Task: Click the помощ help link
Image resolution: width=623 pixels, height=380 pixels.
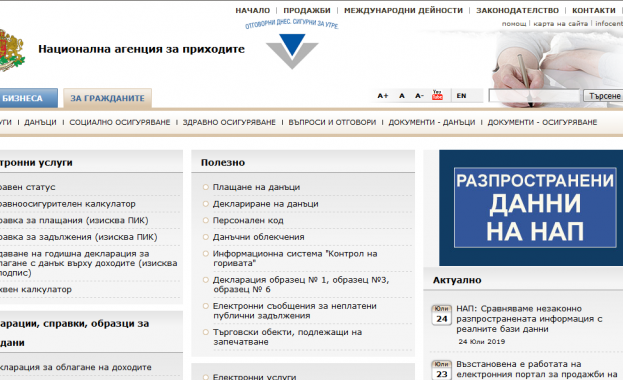Action: tap(514, 24)
